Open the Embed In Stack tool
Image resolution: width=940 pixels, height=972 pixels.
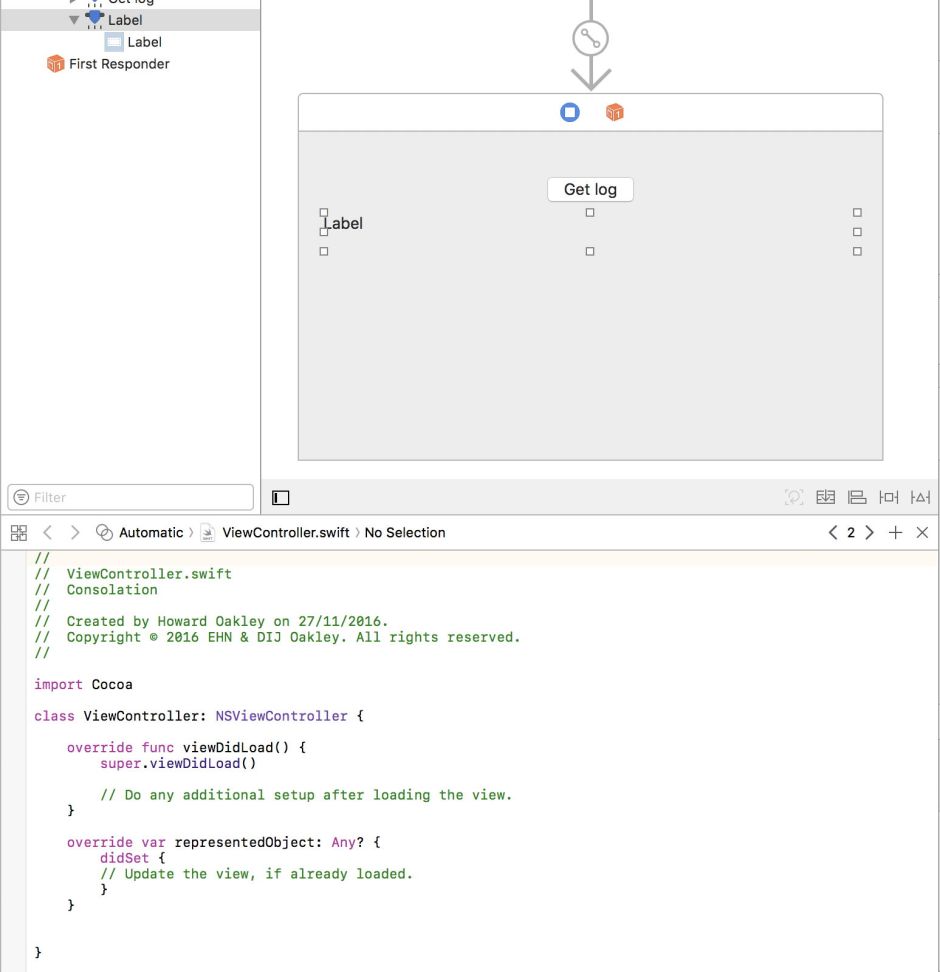[x=826, y=497]
